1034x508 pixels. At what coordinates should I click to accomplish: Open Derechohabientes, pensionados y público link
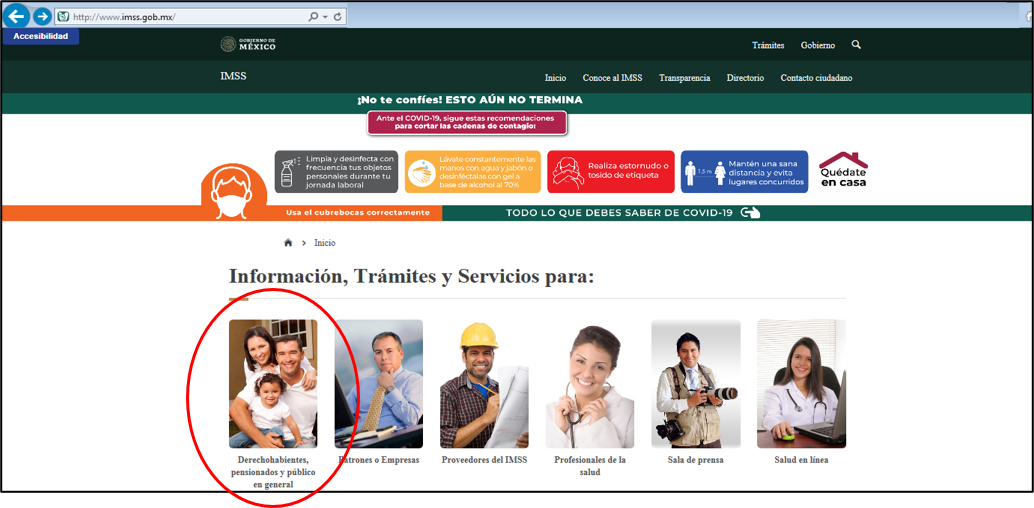point(273,472)
